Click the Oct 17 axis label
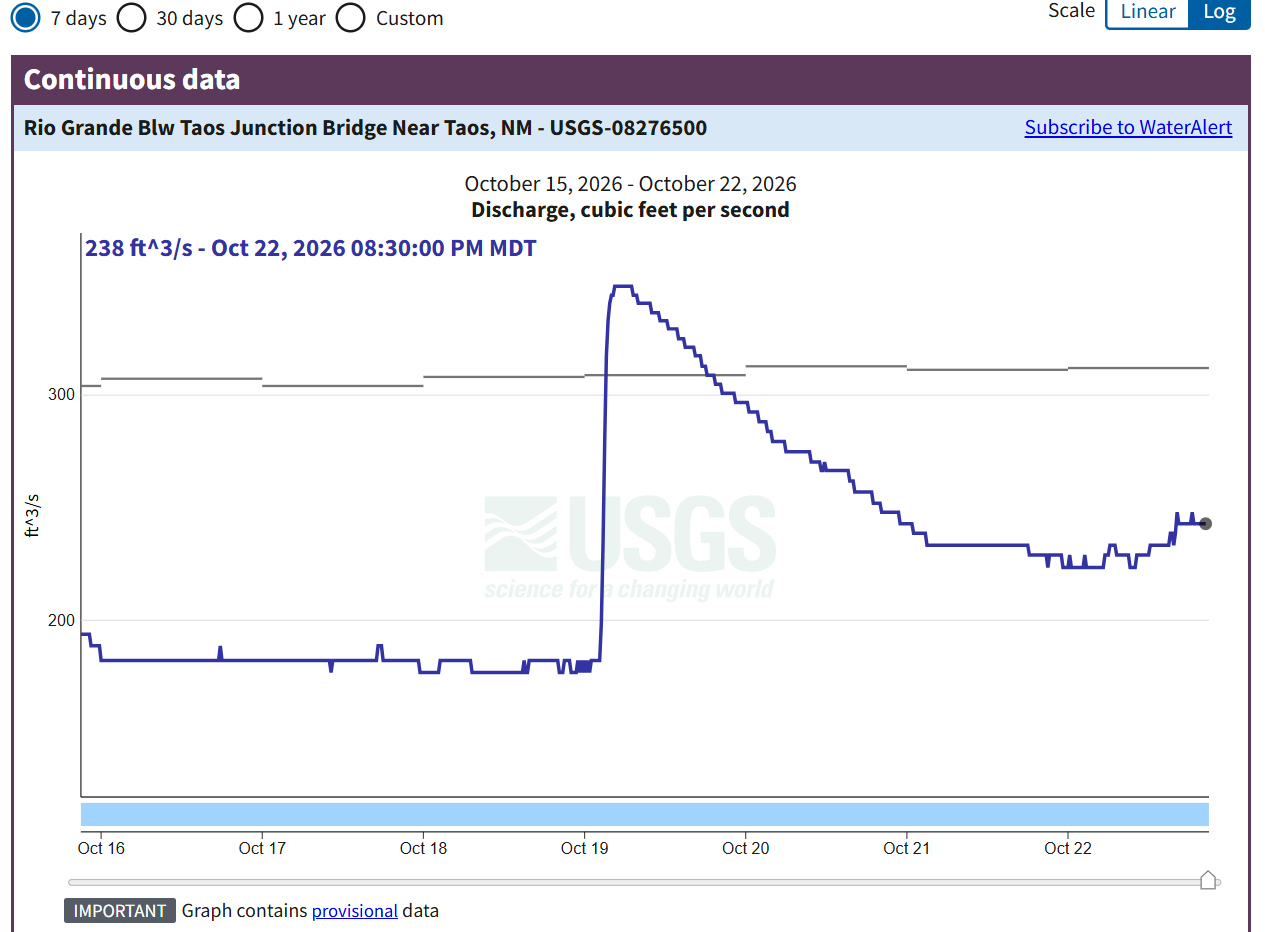 click(x=262, y=848)
